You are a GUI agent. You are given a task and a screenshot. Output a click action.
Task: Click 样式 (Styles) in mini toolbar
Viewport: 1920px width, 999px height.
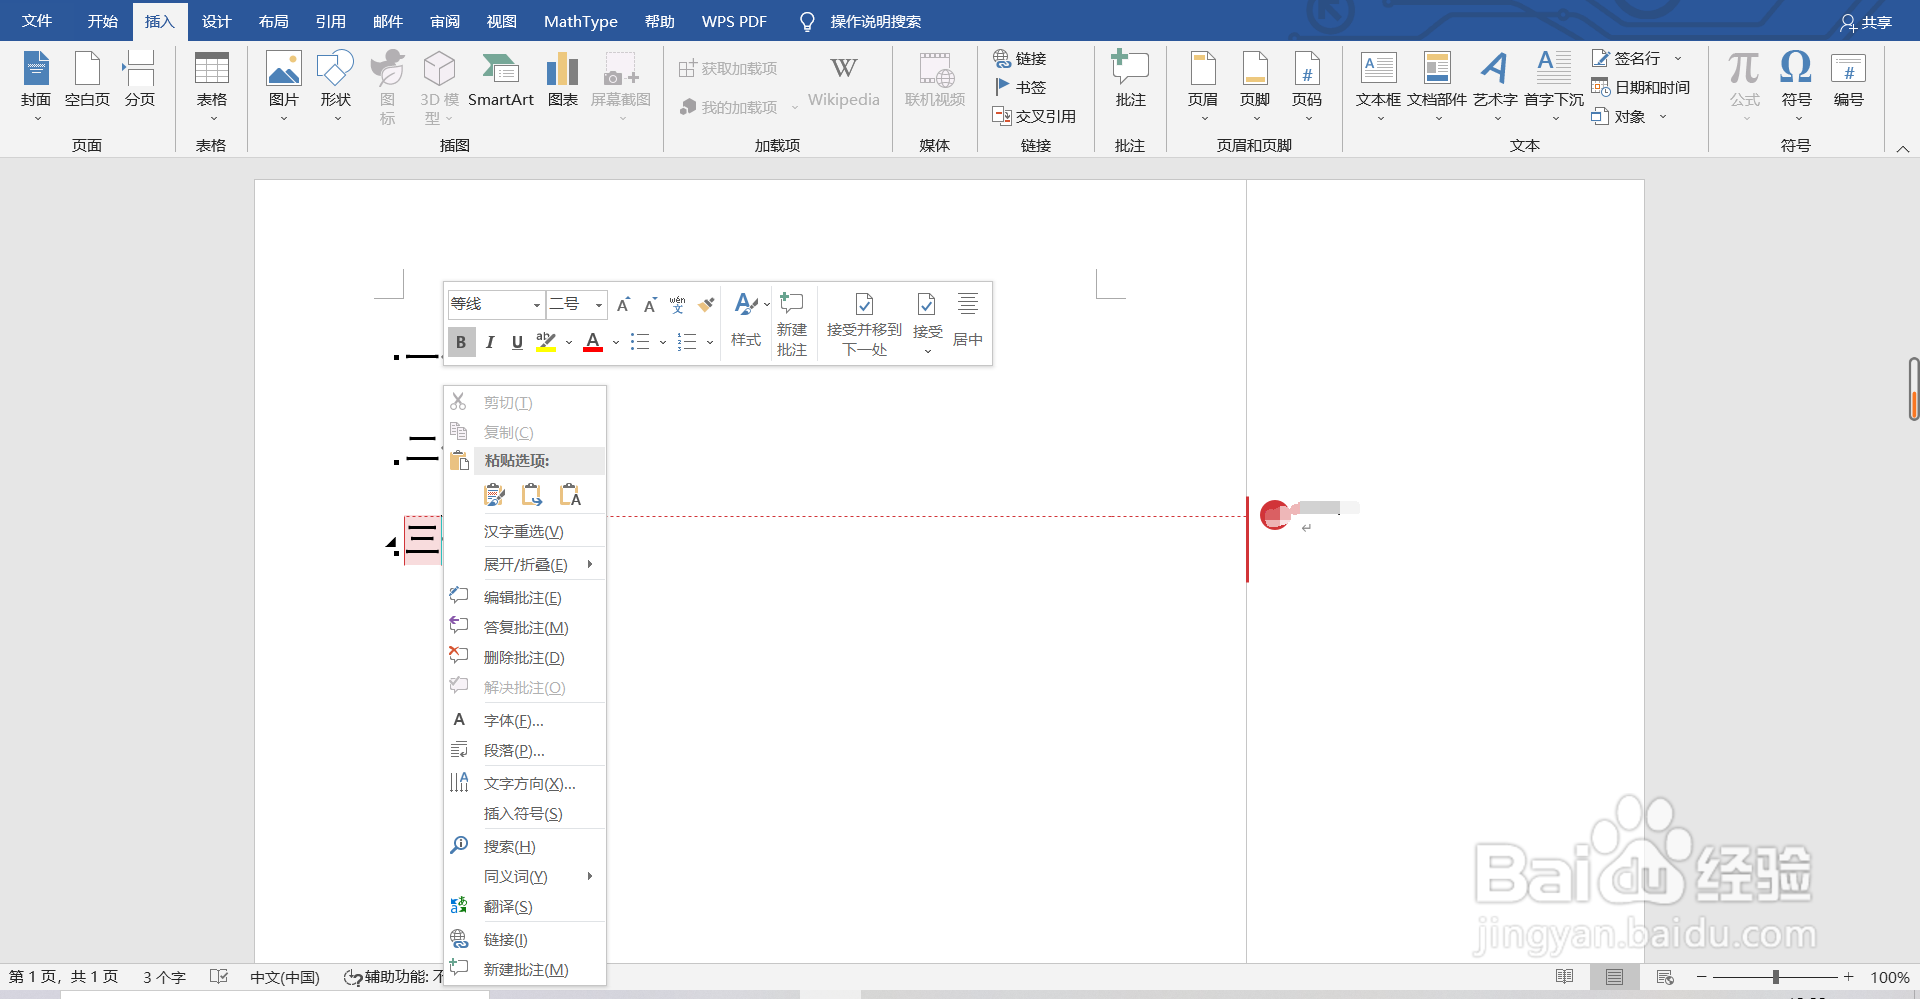tap(747, 320)
